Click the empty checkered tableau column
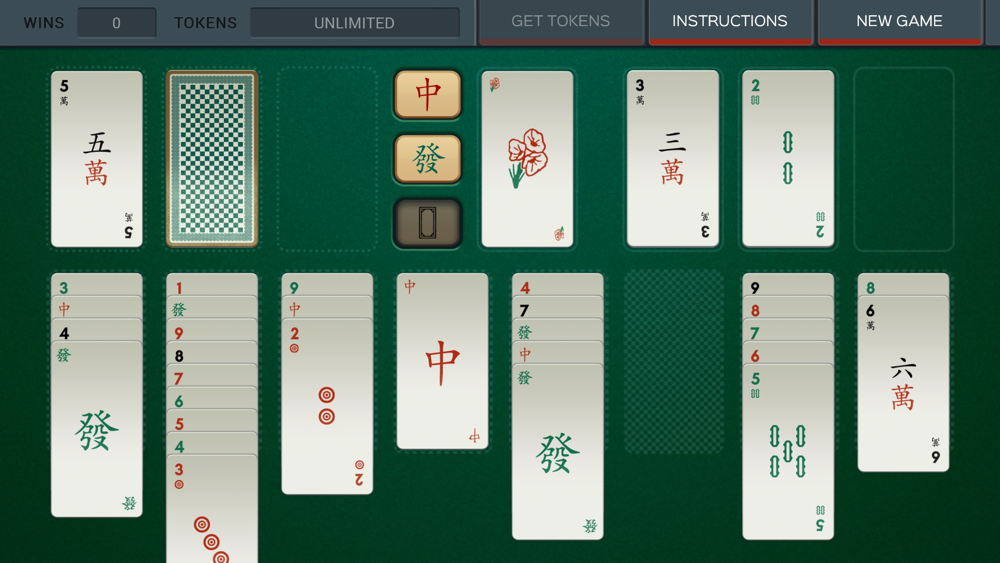Viewport: 1000px width, 563px height. (x=673, y=361)
